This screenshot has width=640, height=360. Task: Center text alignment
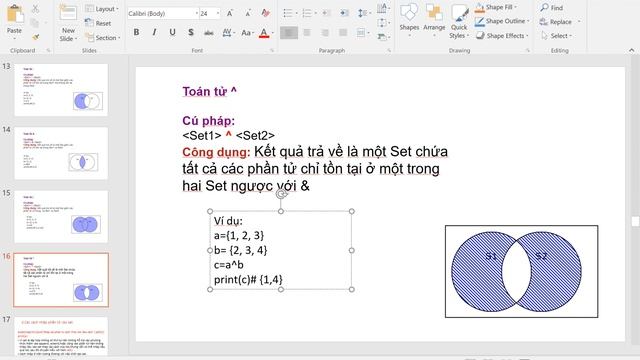coord(307,32)
